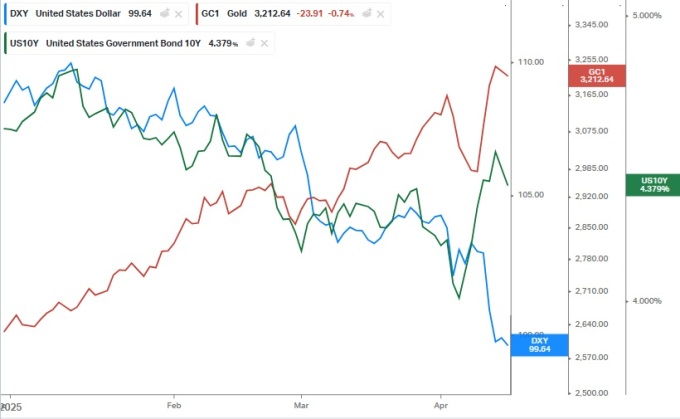Remove the US10Y Government Bond series

[265, 43]
